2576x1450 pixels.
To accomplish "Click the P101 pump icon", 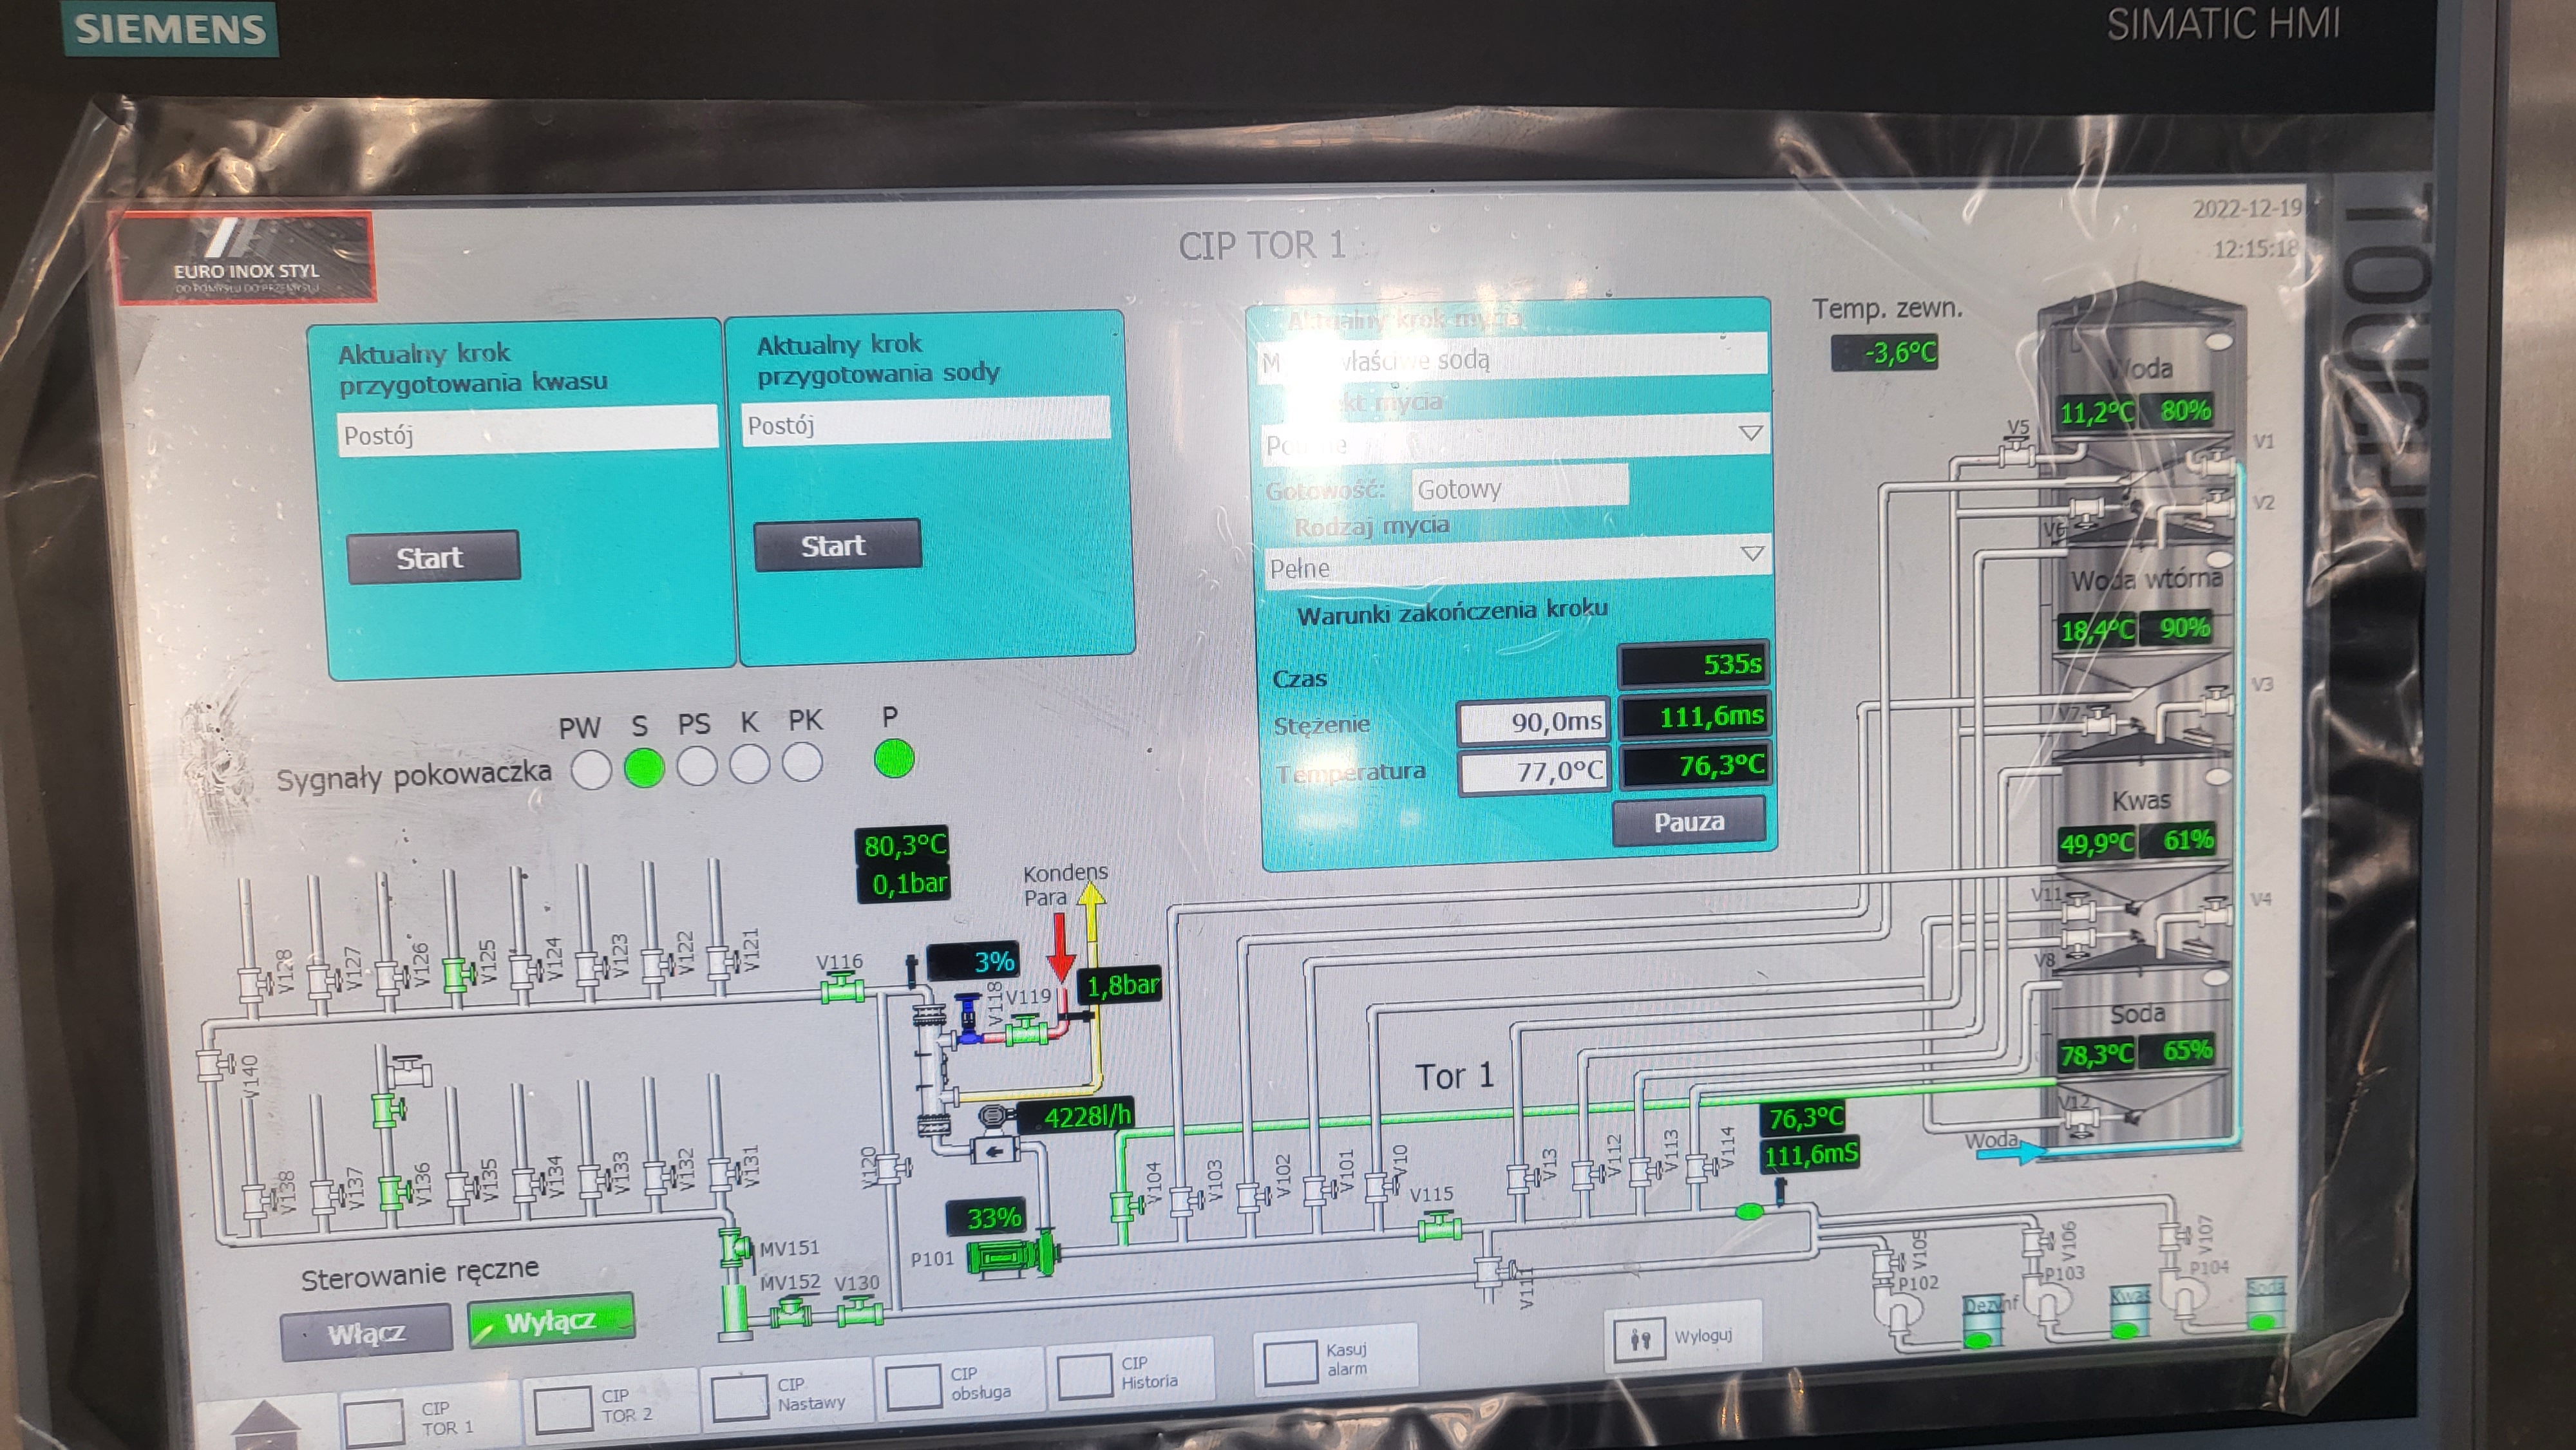I will 1011,1255.
